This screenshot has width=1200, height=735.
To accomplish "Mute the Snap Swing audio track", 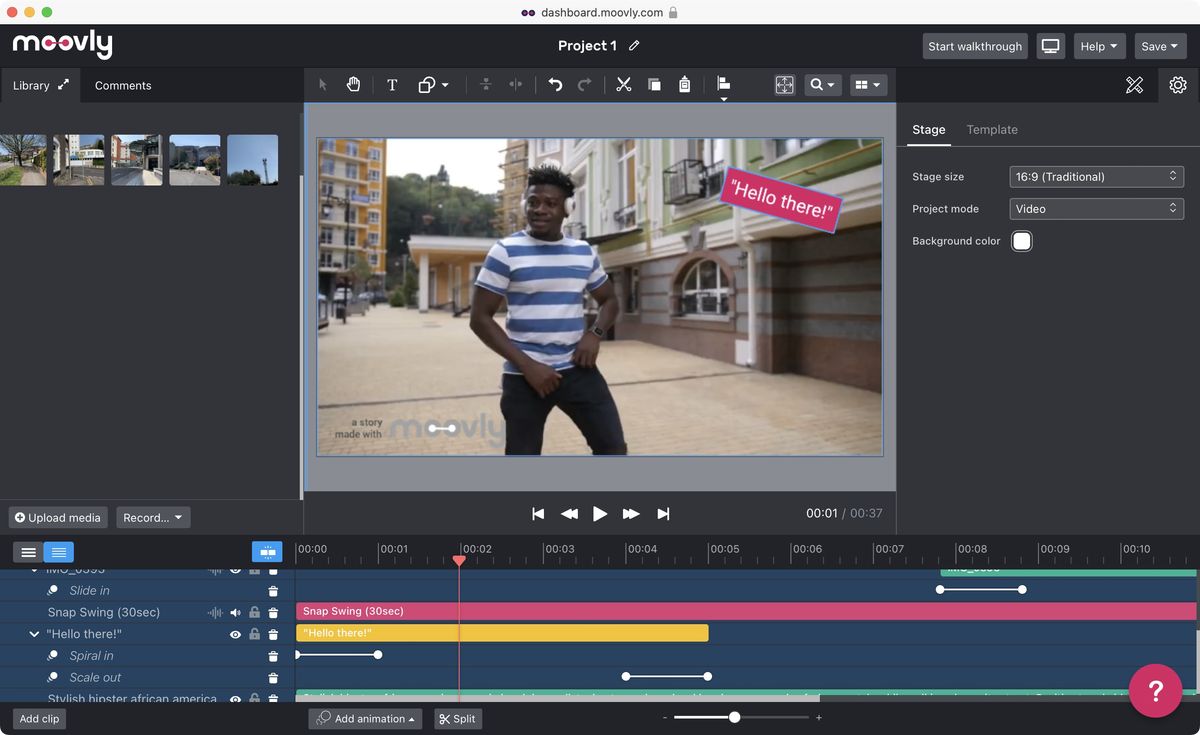I will (236, 612).
